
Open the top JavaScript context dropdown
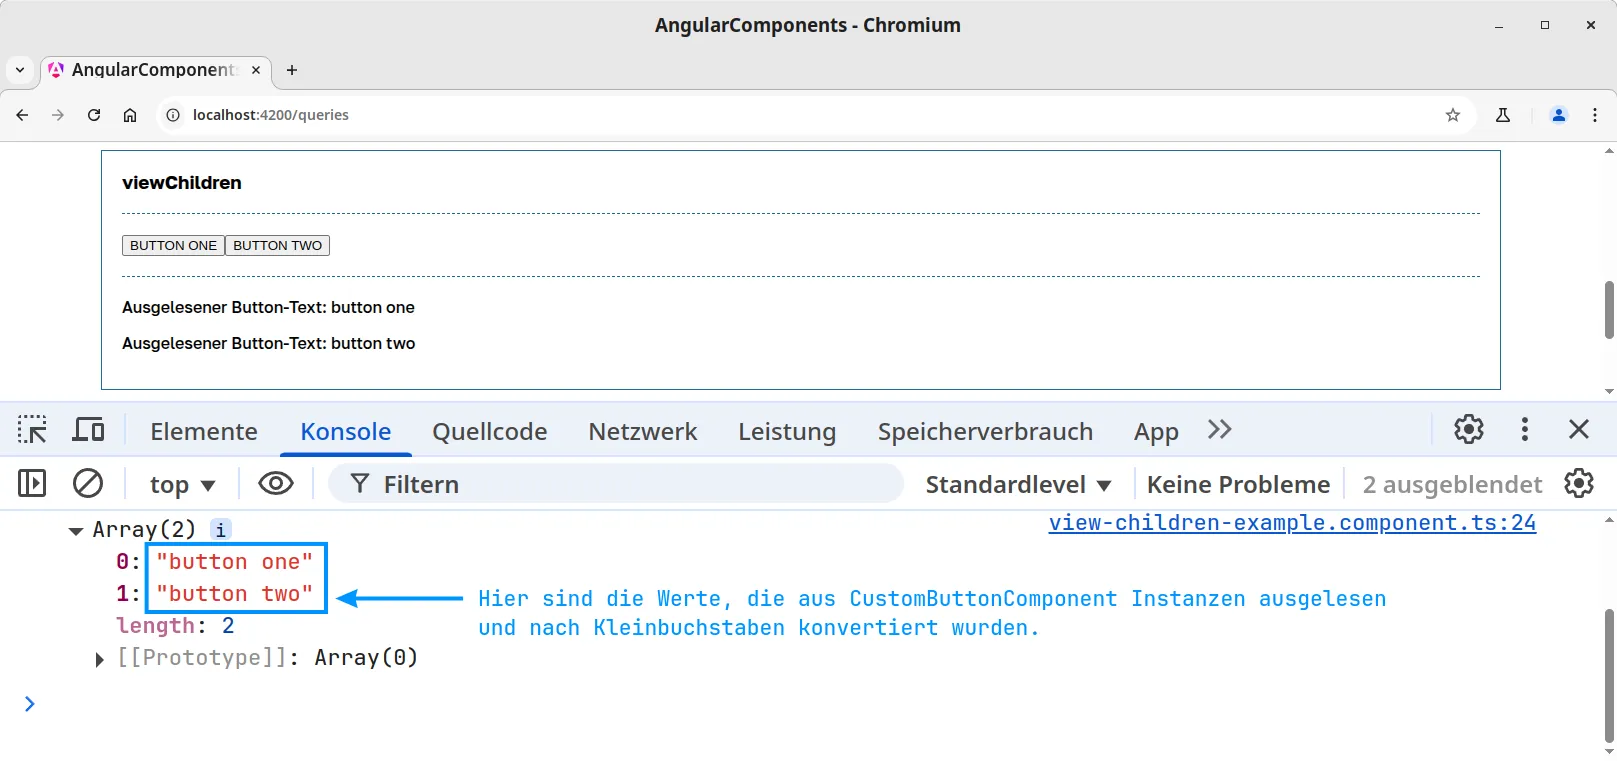pos(182,485)
